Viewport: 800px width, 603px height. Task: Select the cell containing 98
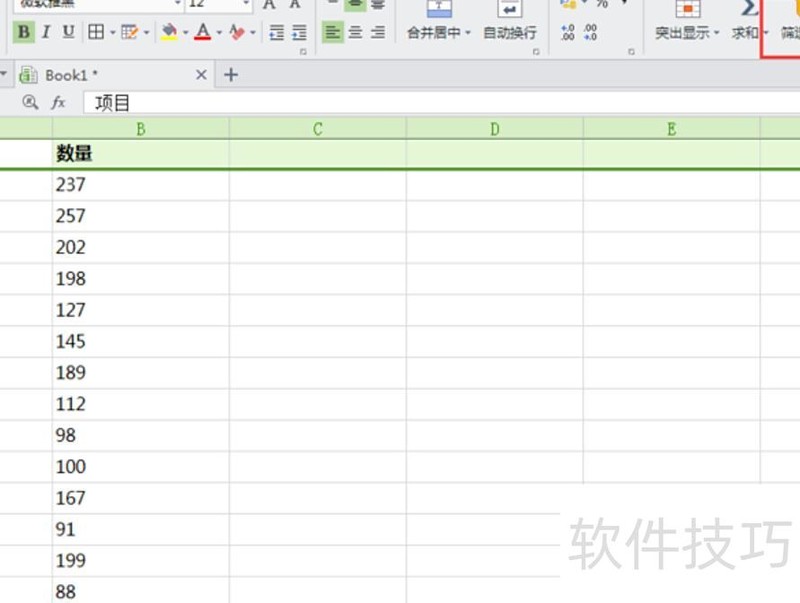tap(141, 436)
